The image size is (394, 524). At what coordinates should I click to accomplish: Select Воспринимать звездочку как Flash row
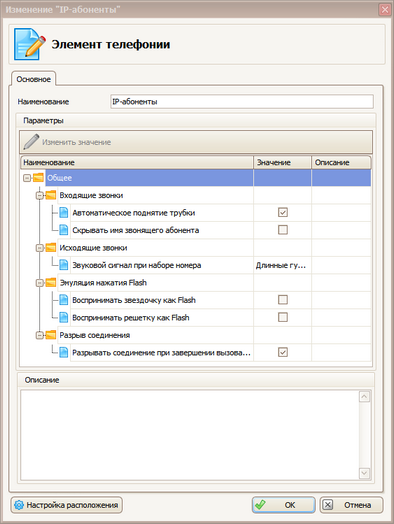pos(196,300)
